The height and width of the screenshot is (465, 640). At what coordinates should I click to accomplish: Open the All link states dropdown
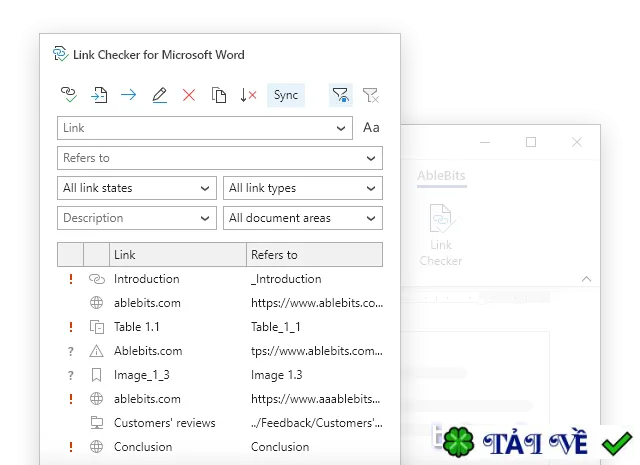(x=137, y=188)
